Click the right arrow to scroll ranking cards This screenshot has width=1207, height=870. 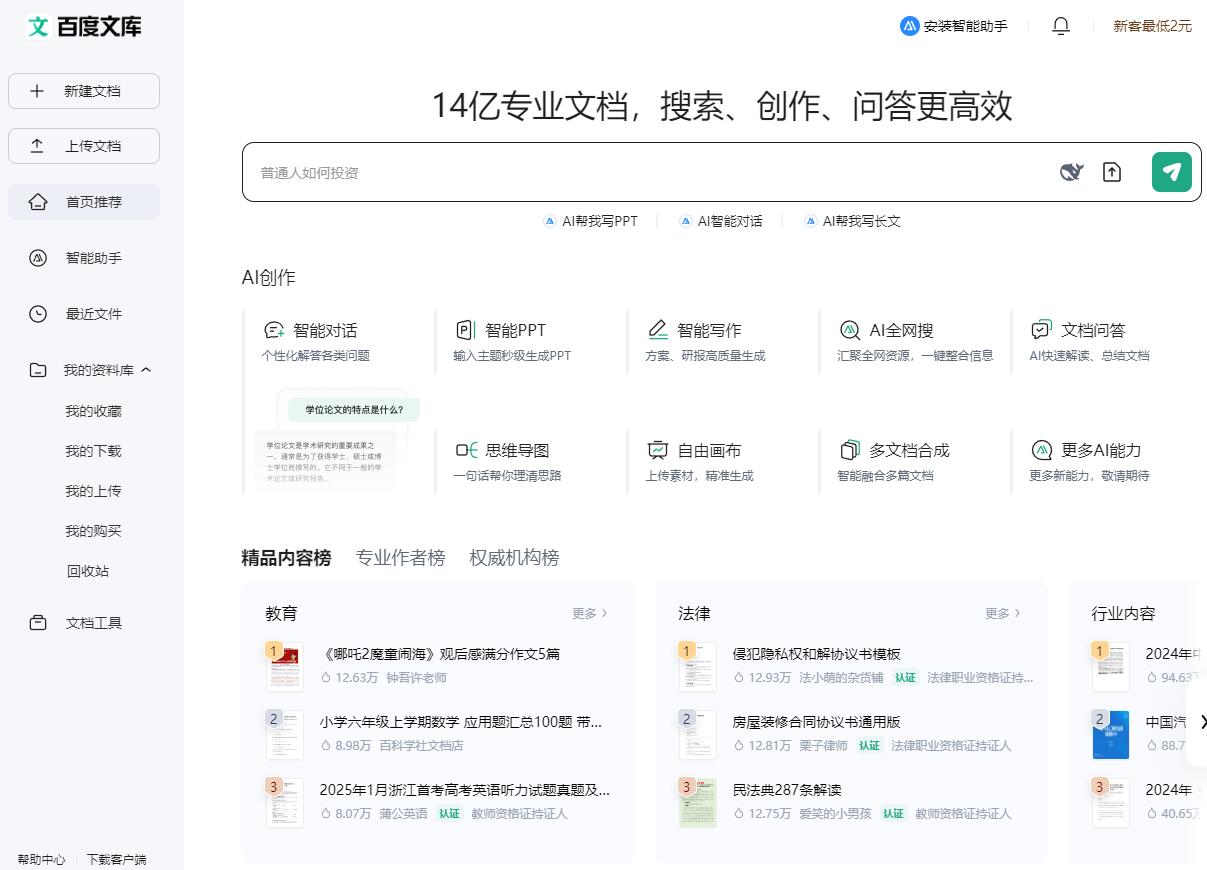tap(1203, 722)
